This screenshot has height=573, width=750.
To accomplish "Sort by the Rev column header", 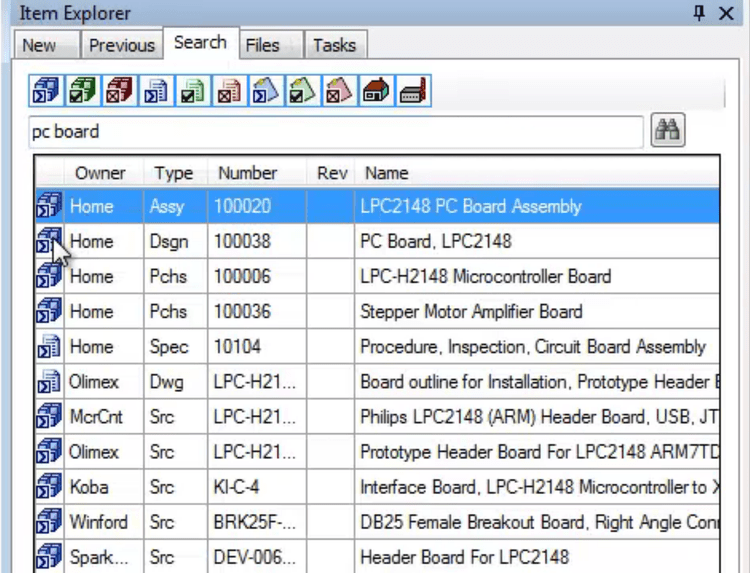I will 330,173.
